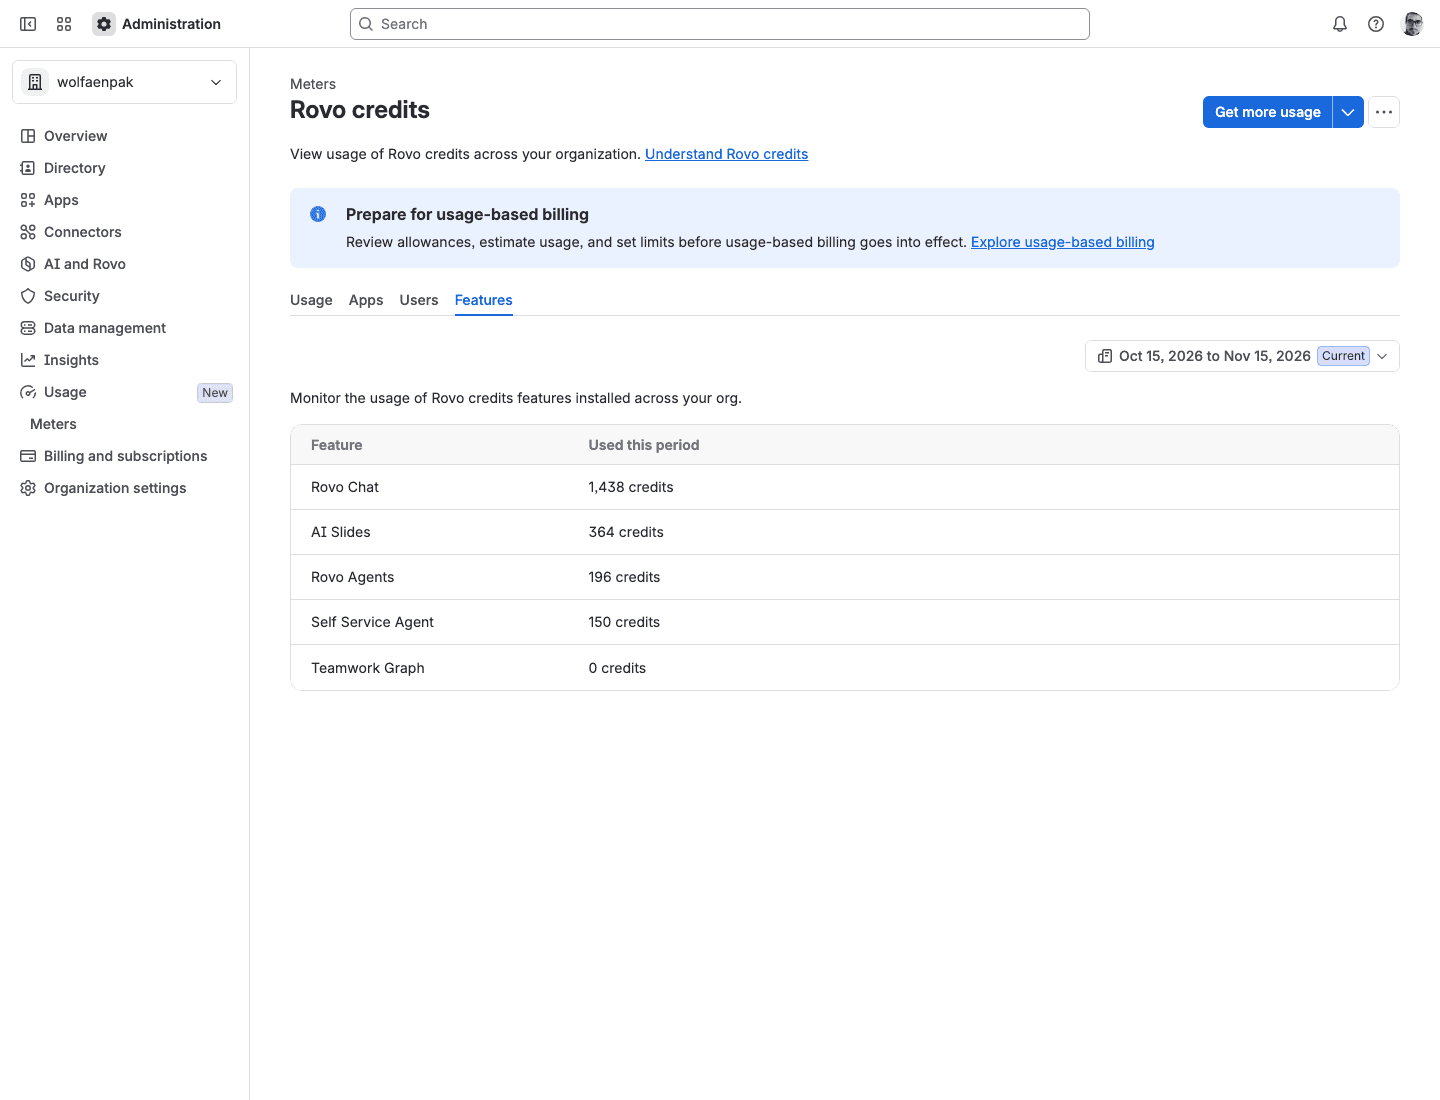Click the wolfaenpak organization building icon
Viewport: 1440px width, 1100px height.
point(35,82)
